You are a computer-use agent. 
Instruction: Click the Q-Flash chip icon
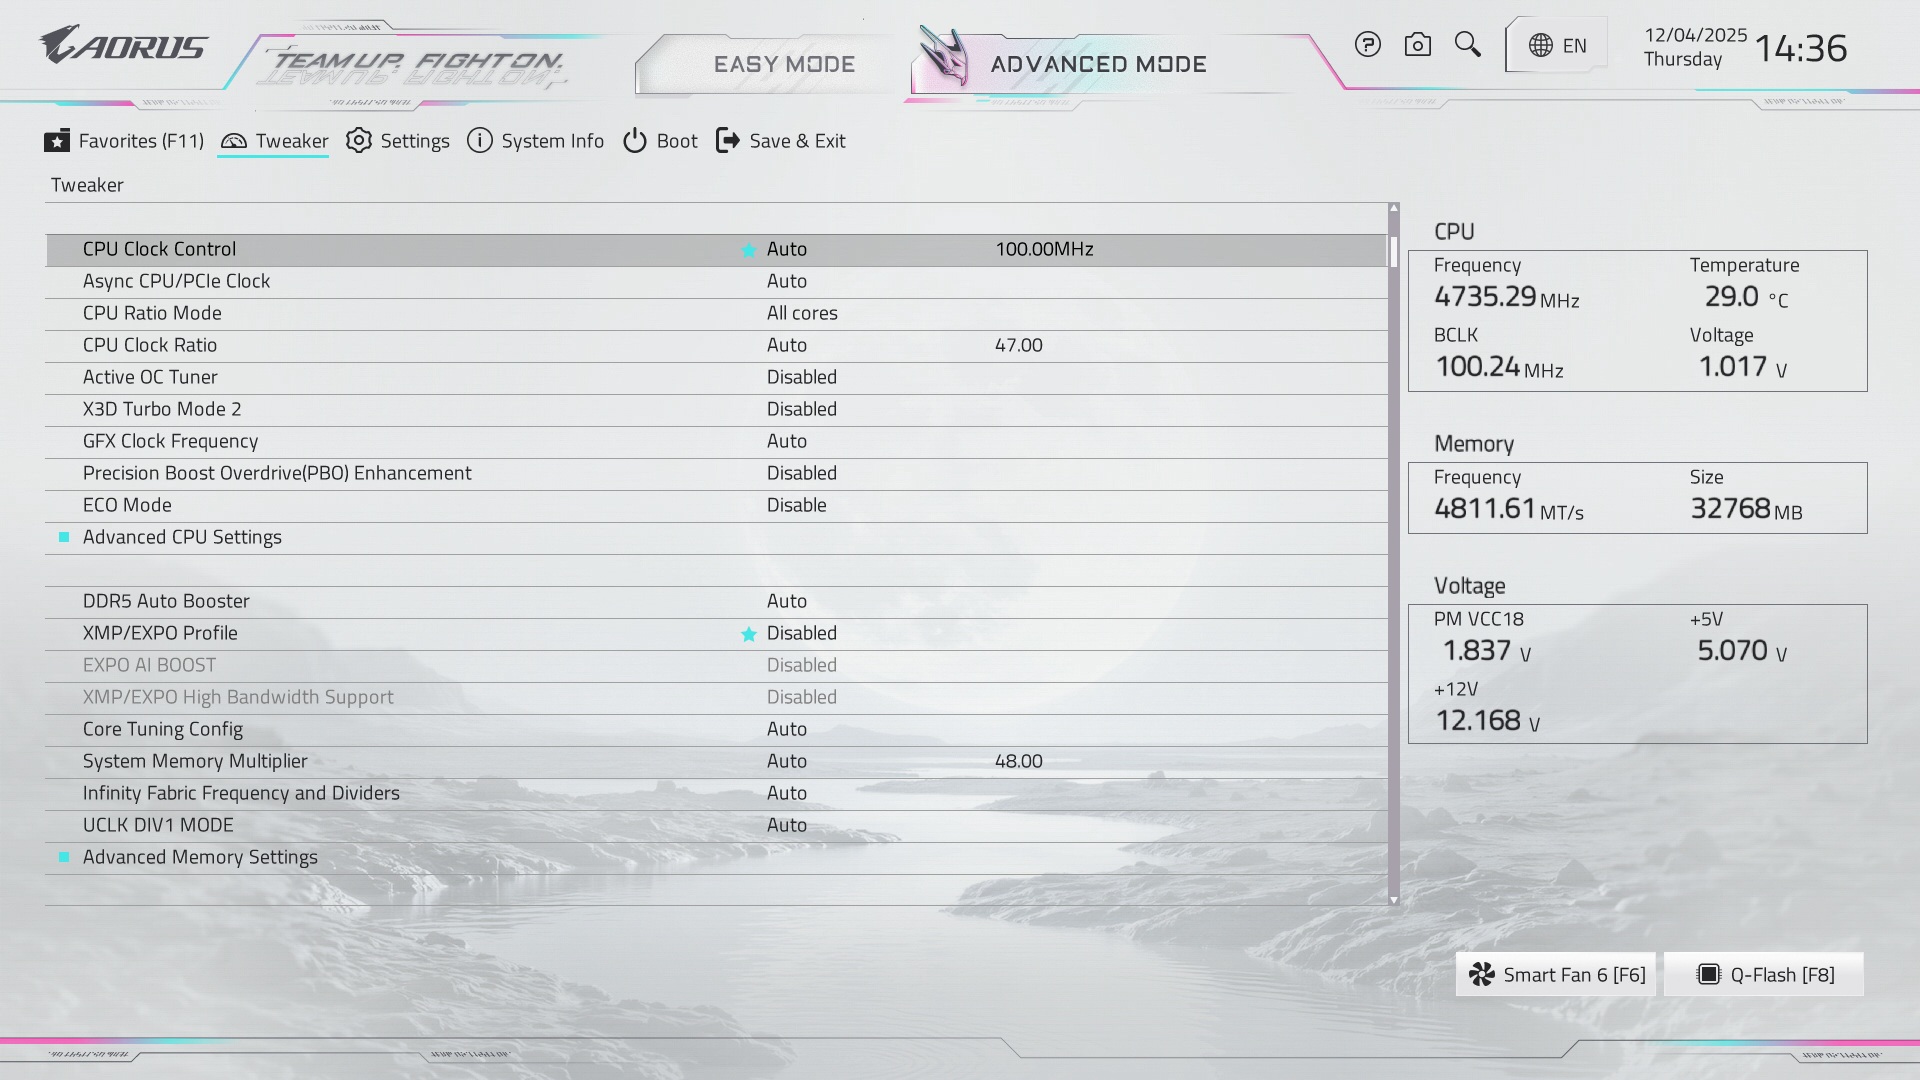(1709, 975)
